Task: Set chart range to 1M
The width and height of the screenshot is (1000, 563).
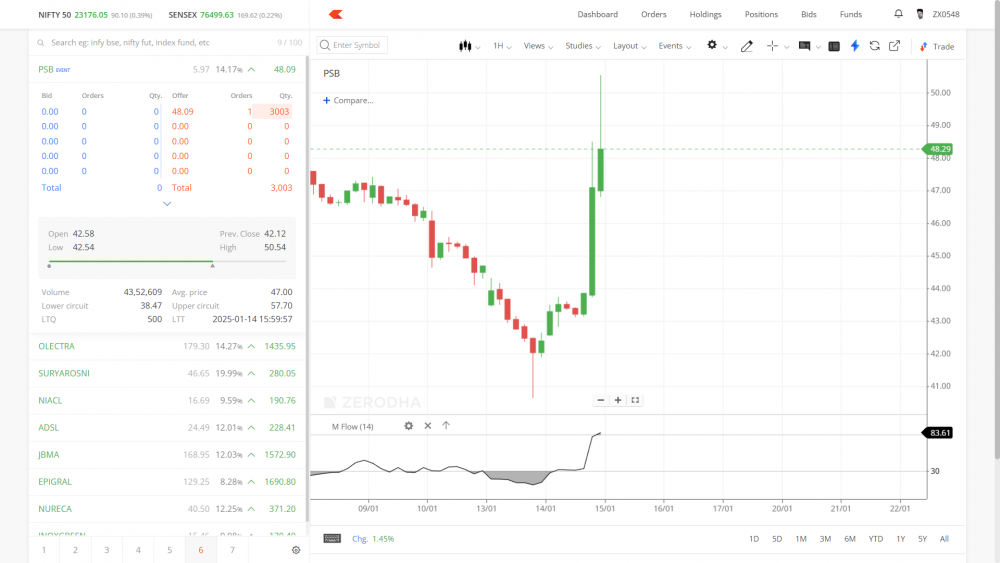Action: point(801,539)
